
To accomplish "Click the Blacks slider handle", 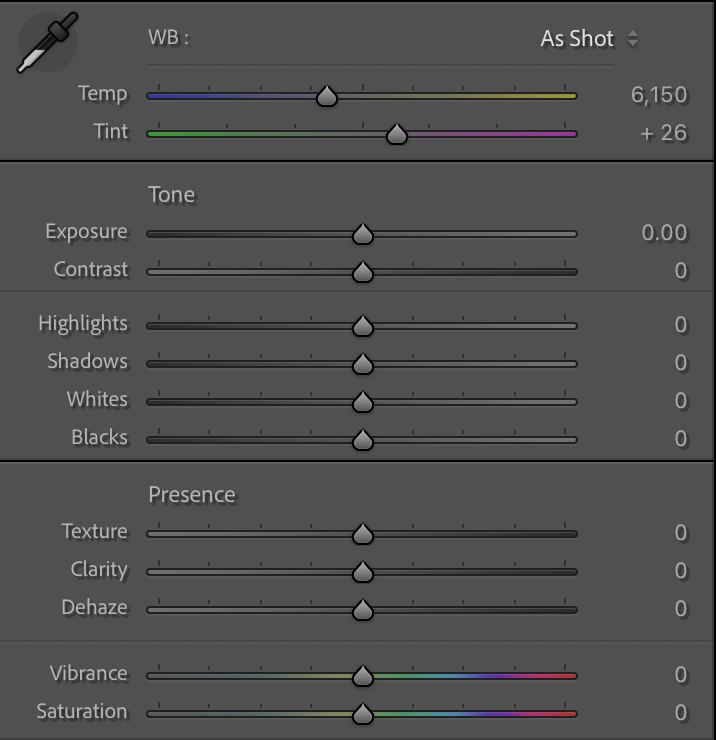I will [x=363, y=440].
